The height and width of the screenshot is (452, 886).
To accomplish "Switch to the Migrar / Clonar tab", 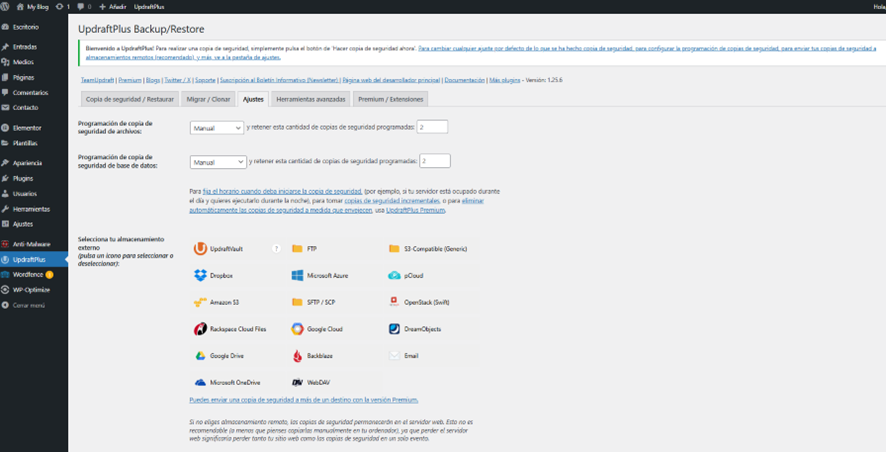I will click(209, 99).
